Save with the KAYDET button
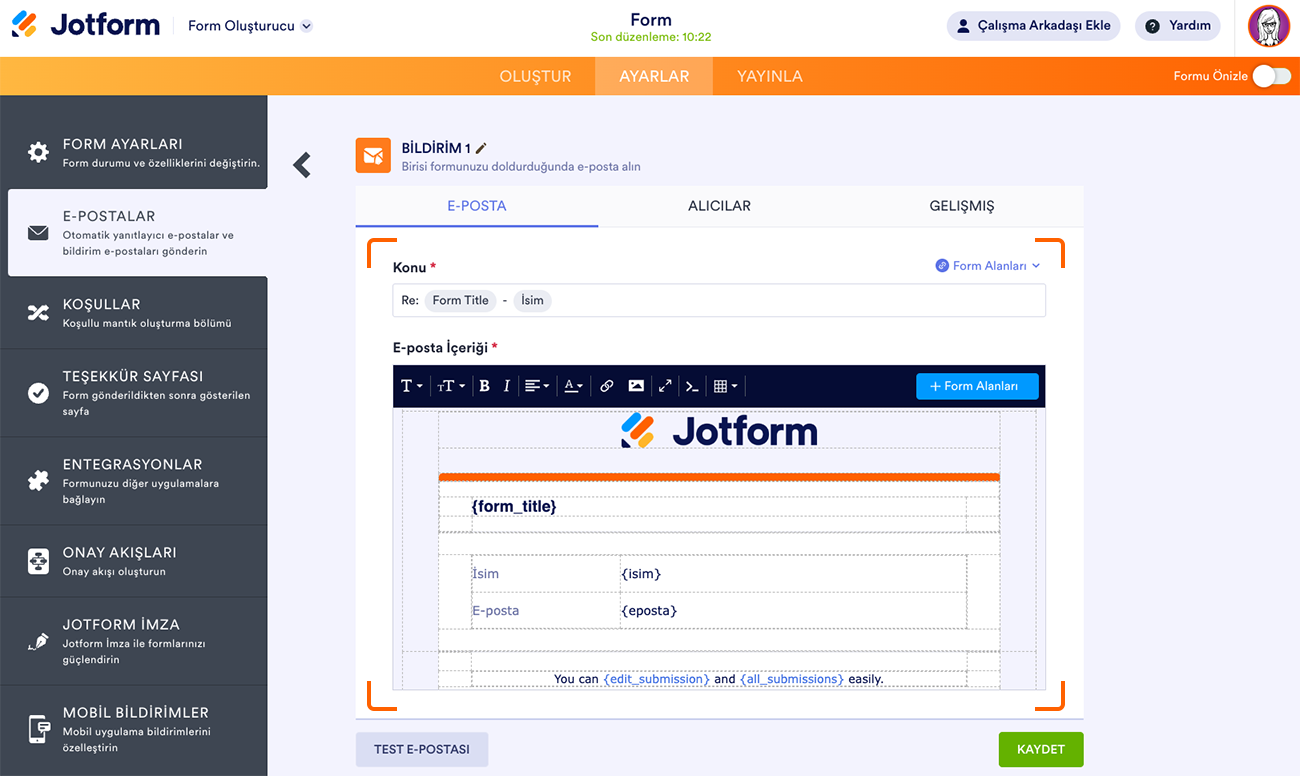This screenshot has width=1300, height=776. [x=1041, y=750]
